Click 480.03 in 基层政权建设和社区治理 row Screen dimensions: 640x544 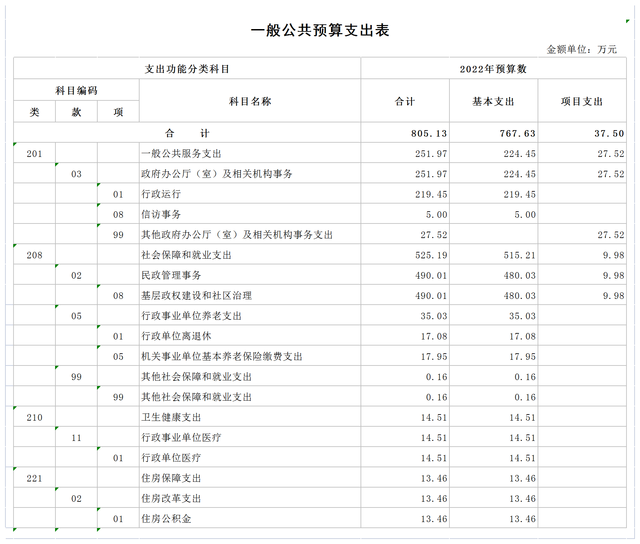519,296
